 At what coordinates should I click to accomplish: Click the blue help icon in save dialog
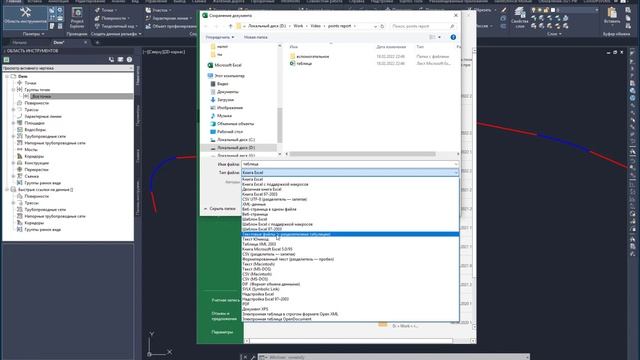pyautogui.click(x=453, y=37)
